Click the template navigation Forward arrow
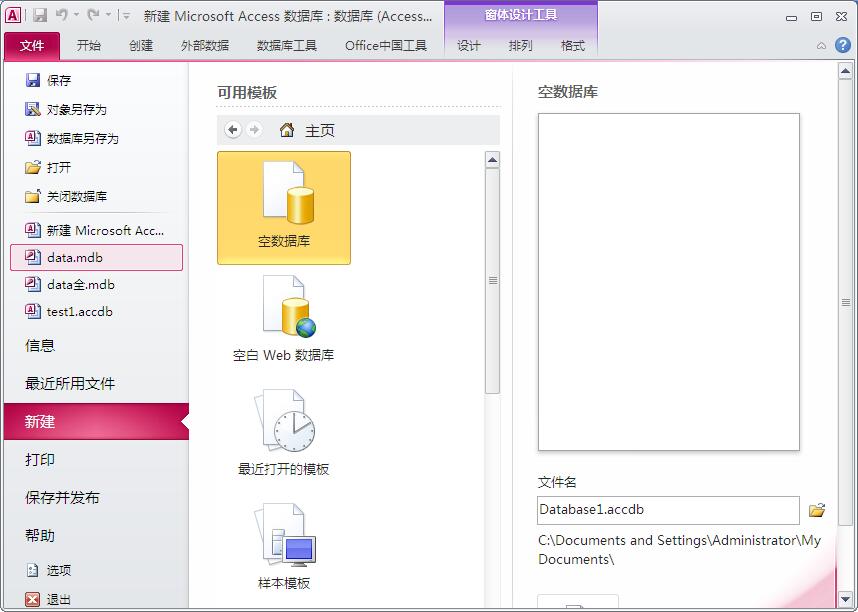 click(x=254, y=130)
